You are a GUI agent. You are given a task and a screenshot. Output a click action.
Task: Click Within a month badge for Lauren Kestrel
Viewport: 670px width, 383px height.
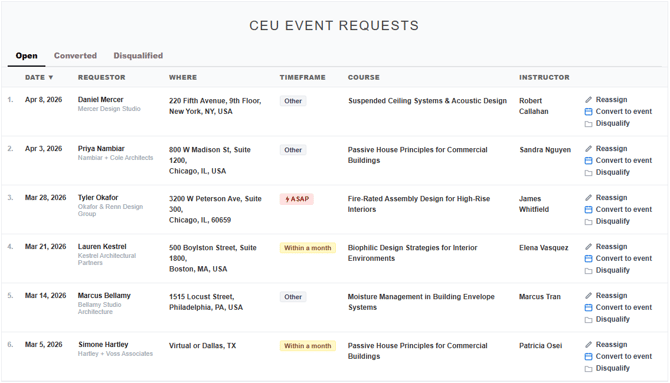pos(308,248)
